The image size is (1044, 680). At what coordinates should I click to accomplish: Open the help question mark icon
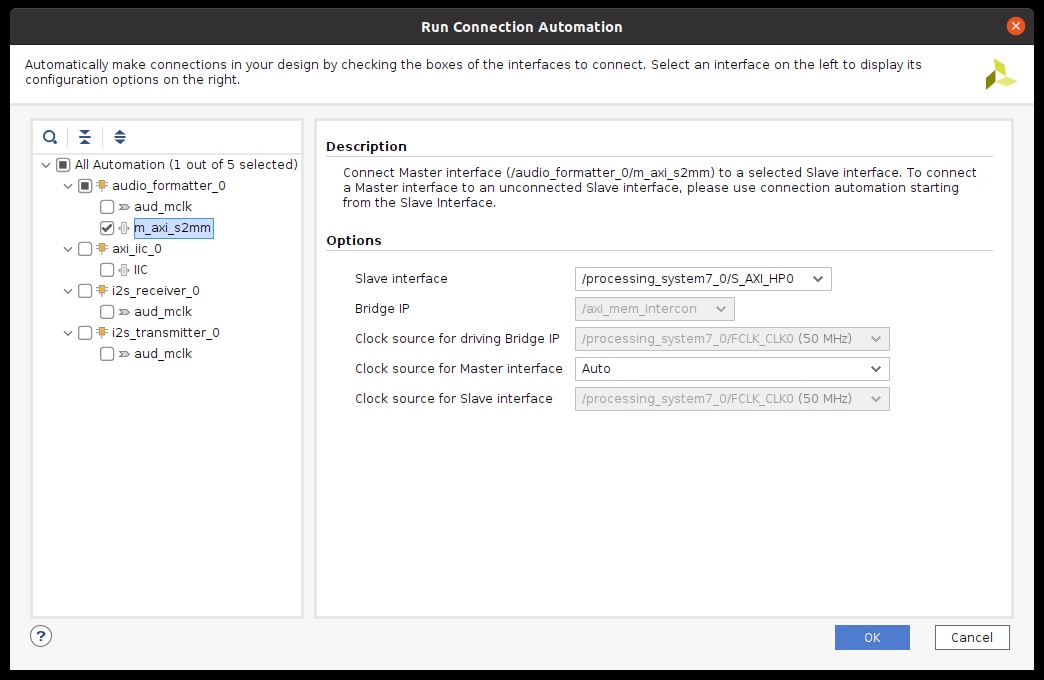(x=41, y=636)
